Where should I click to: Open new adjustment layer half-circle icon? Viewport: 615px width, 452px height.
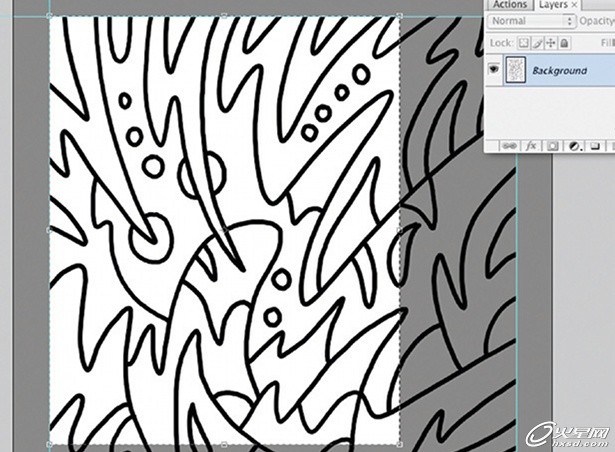(x=575, y=146)
